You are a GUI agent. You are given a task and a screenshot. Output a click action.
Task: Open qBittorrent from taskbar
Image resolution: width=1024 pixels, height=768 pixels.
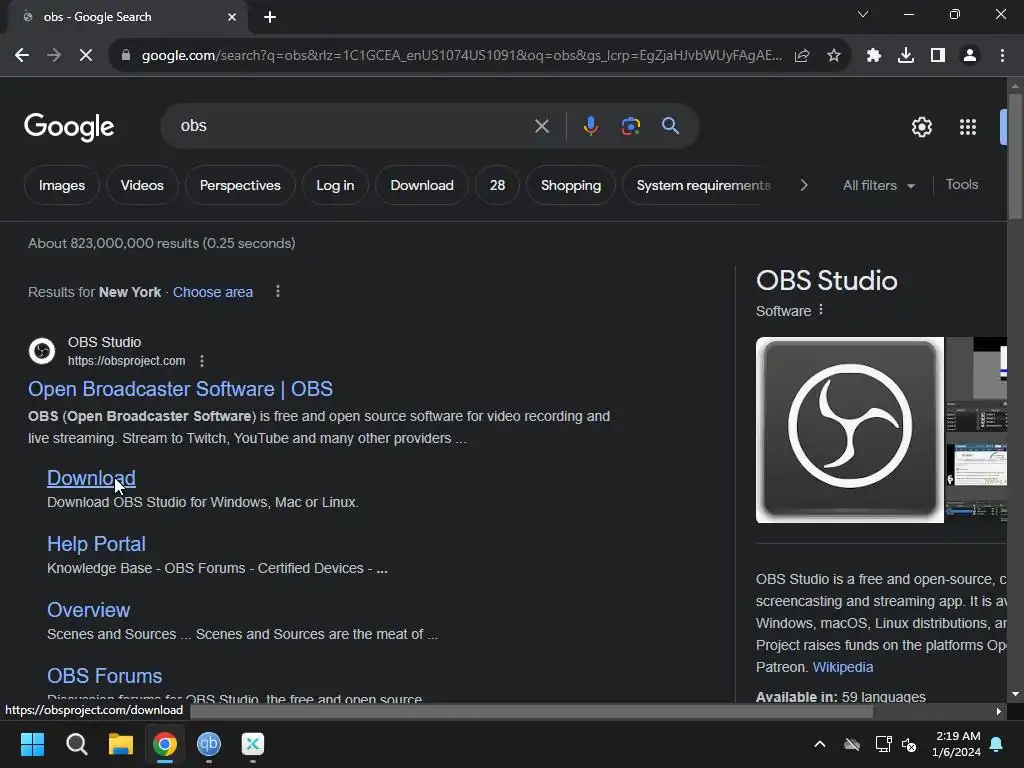click(209, 744)
